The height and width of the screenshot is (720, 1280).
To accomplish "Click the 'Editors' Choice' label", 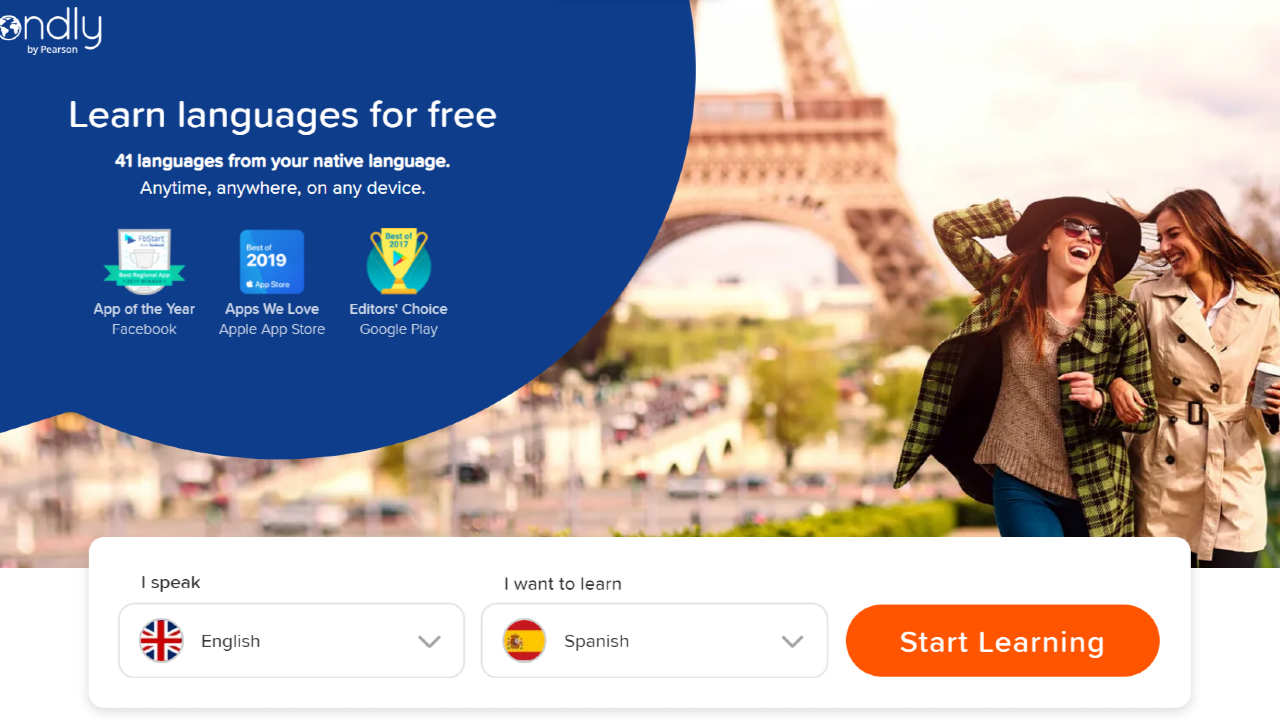I will [398, 309].
